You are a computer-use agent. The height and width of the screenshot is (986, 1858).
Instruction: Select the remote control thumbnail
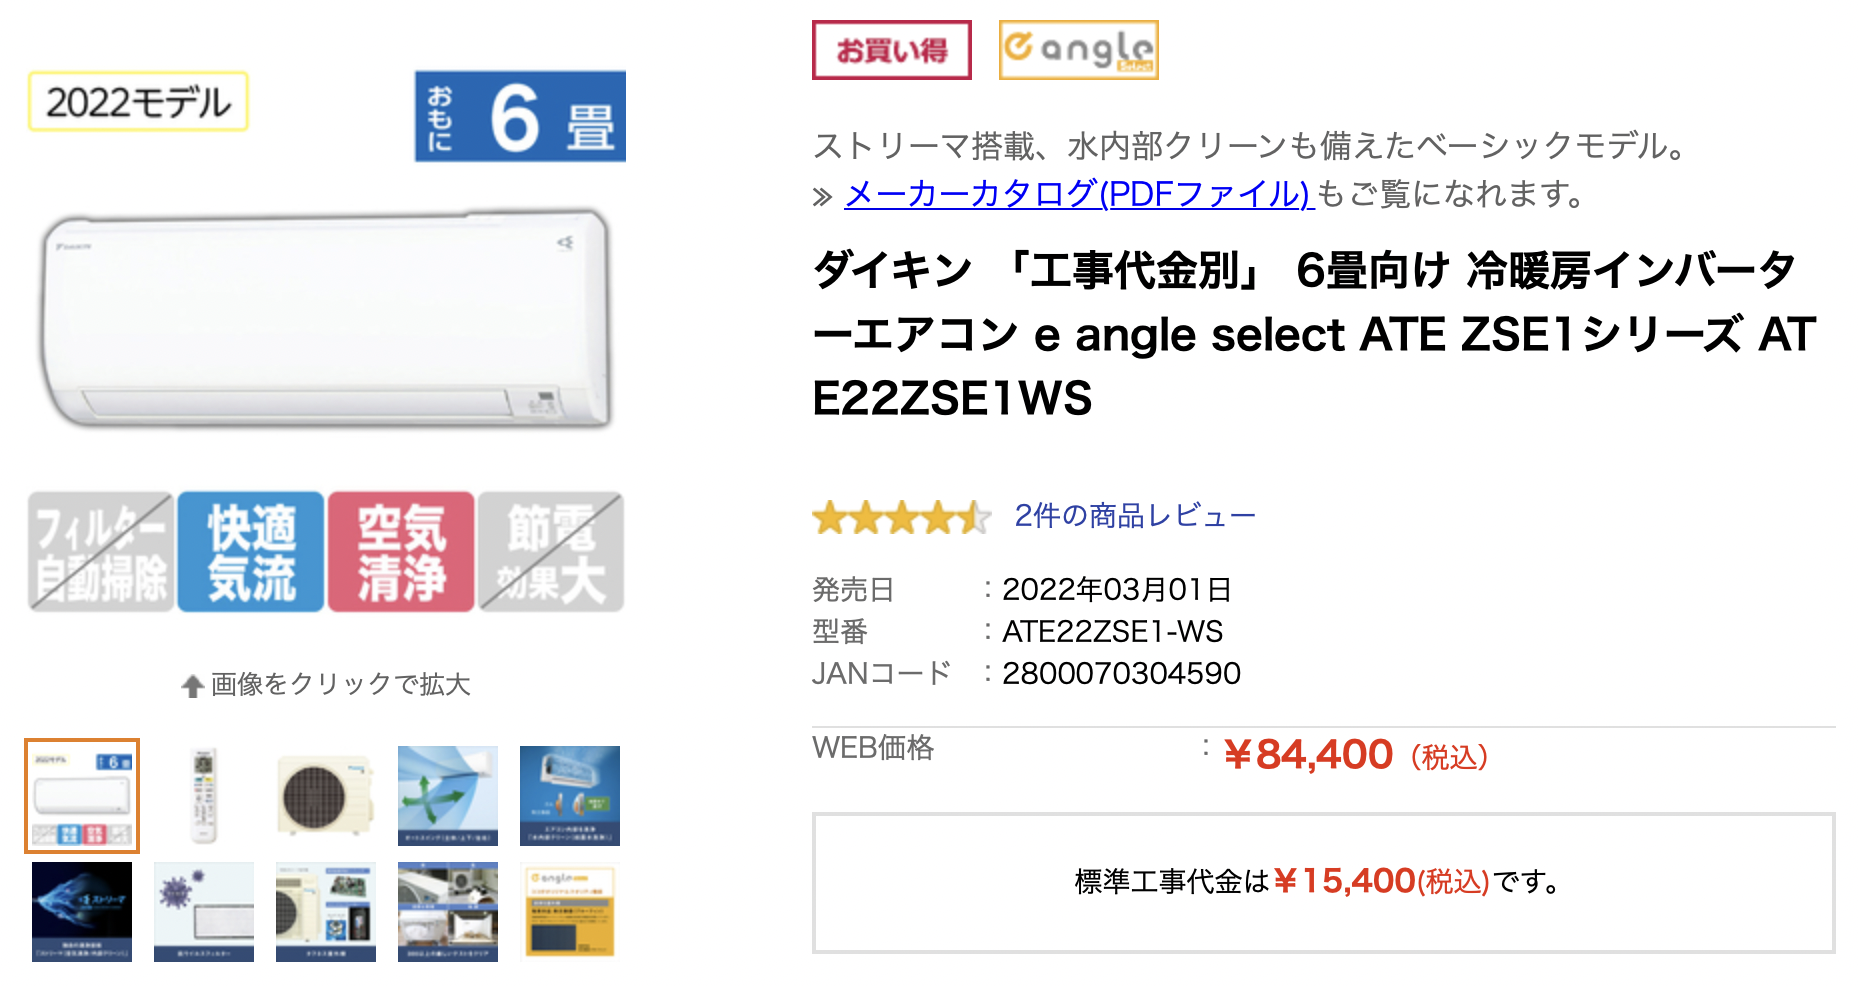coord(204,796)
